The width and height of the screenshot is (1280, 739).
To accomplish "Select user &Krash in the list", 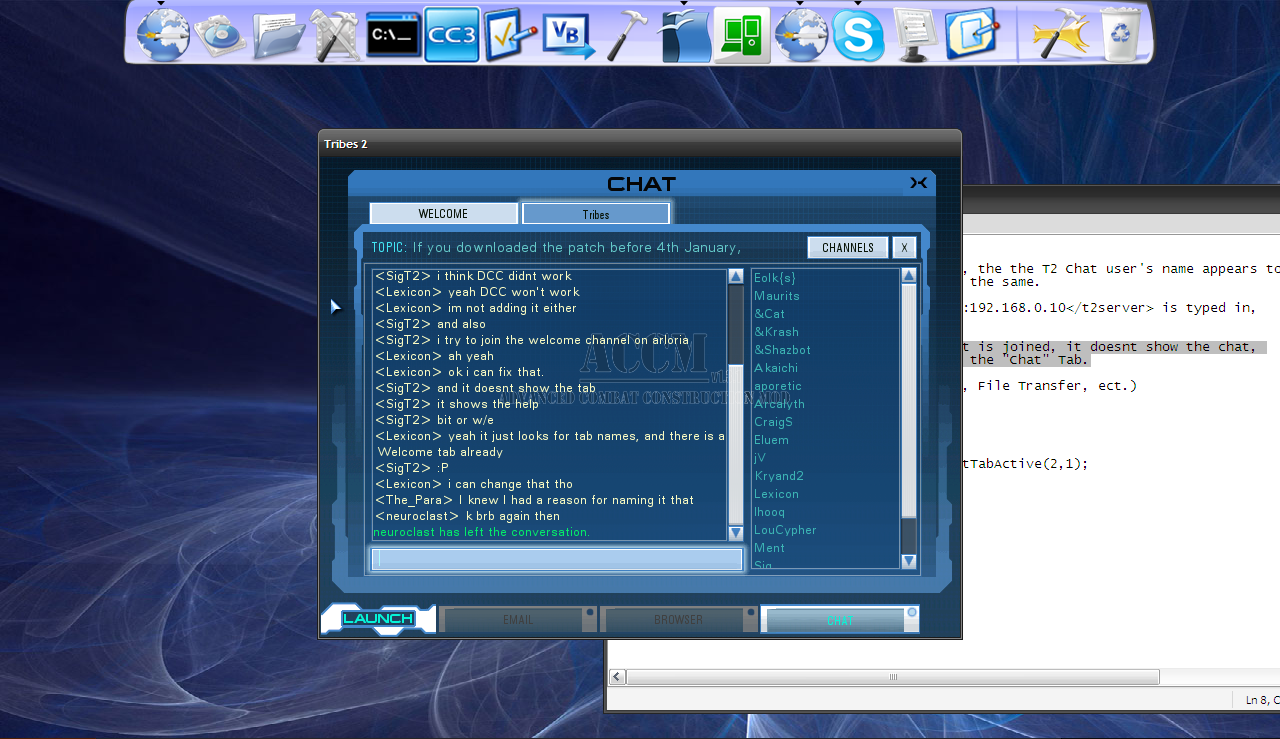I will (777, 332).
